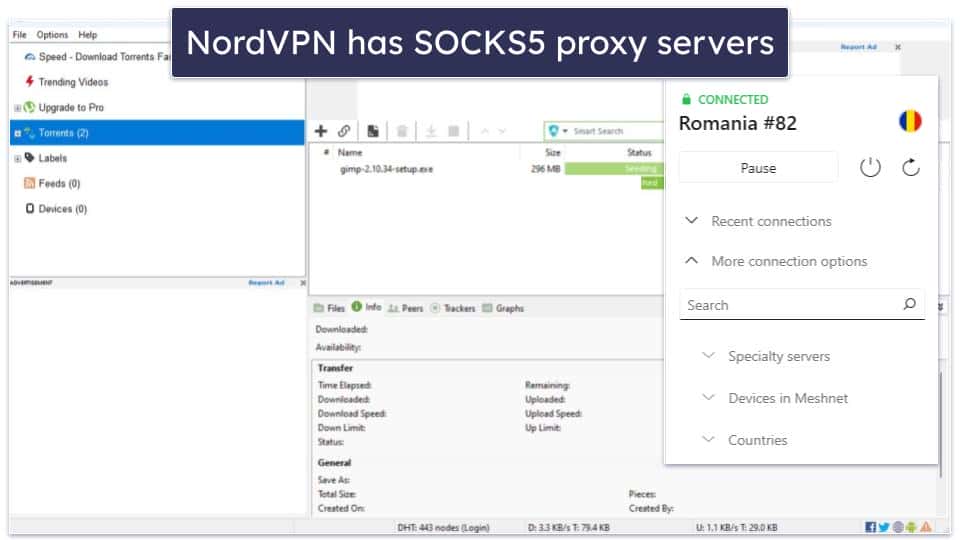Click the magnifier icon in NordVPN search
The image size is (960, 540).
pyautogui.click(x=910, y=304)
